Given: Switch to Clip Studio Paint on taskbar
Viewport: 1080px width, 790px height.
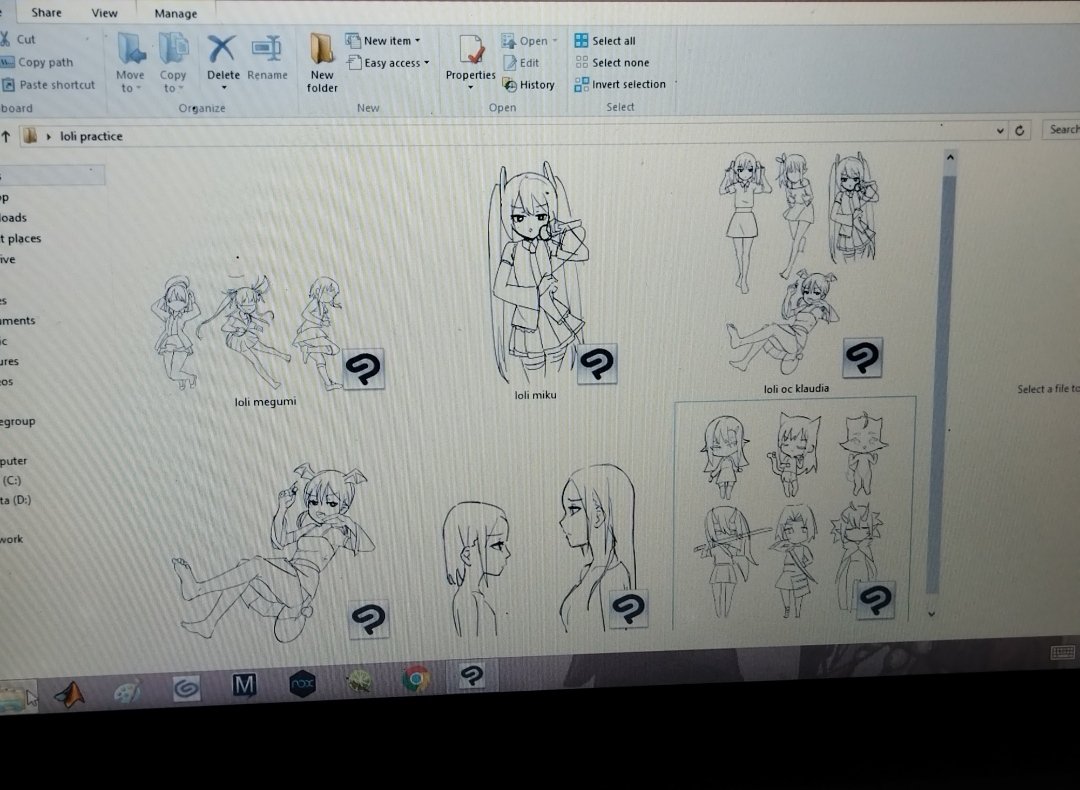Looking at the screenshot, I should coord(471,675).
